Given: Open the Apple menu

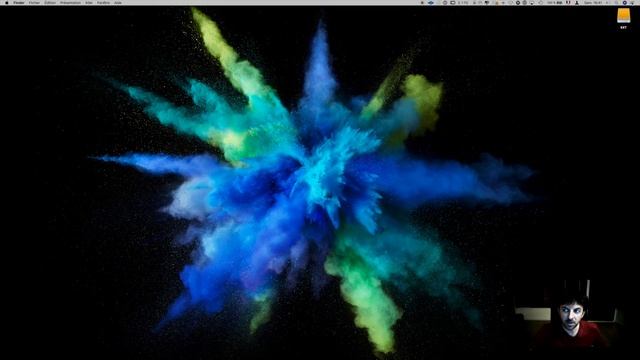Looking at the screenshot, I should pos(7,2).
